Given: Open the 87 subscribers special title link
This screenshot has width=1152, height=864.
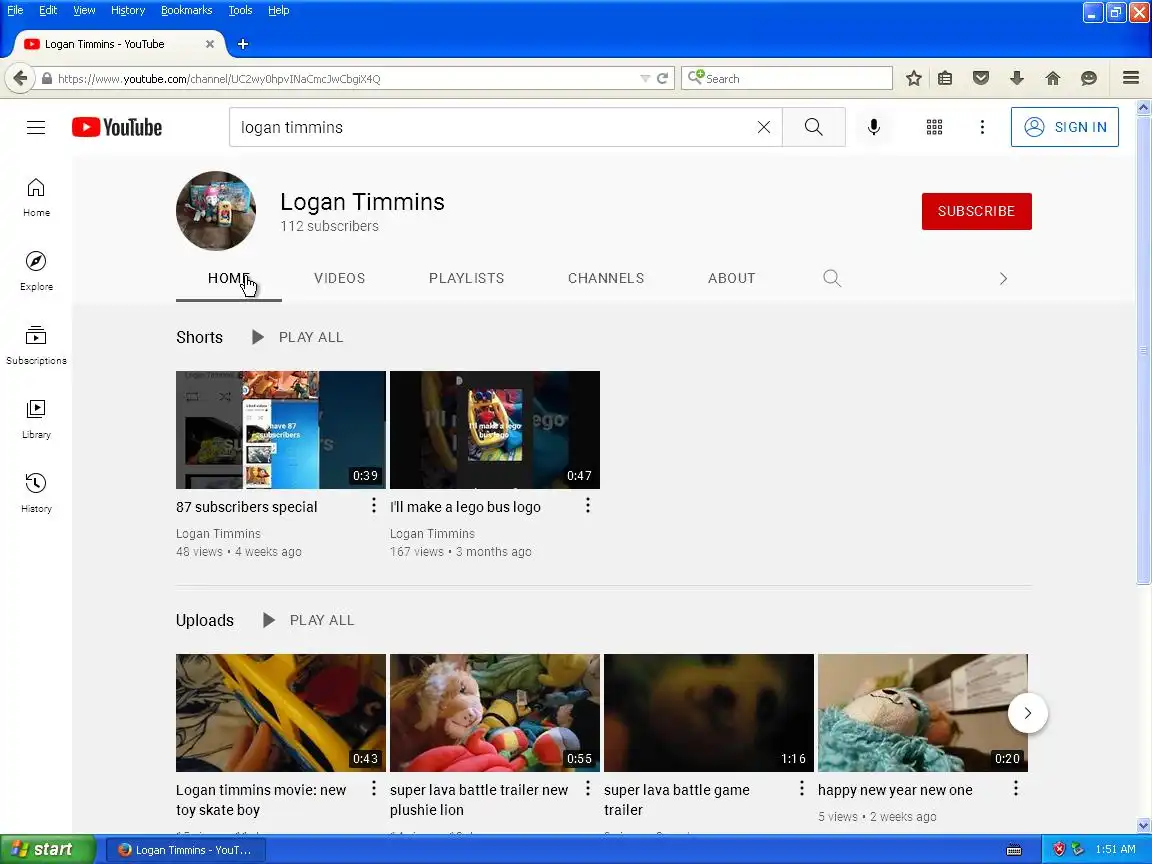Looking at the screenshot, I should [x=247, y=507].
